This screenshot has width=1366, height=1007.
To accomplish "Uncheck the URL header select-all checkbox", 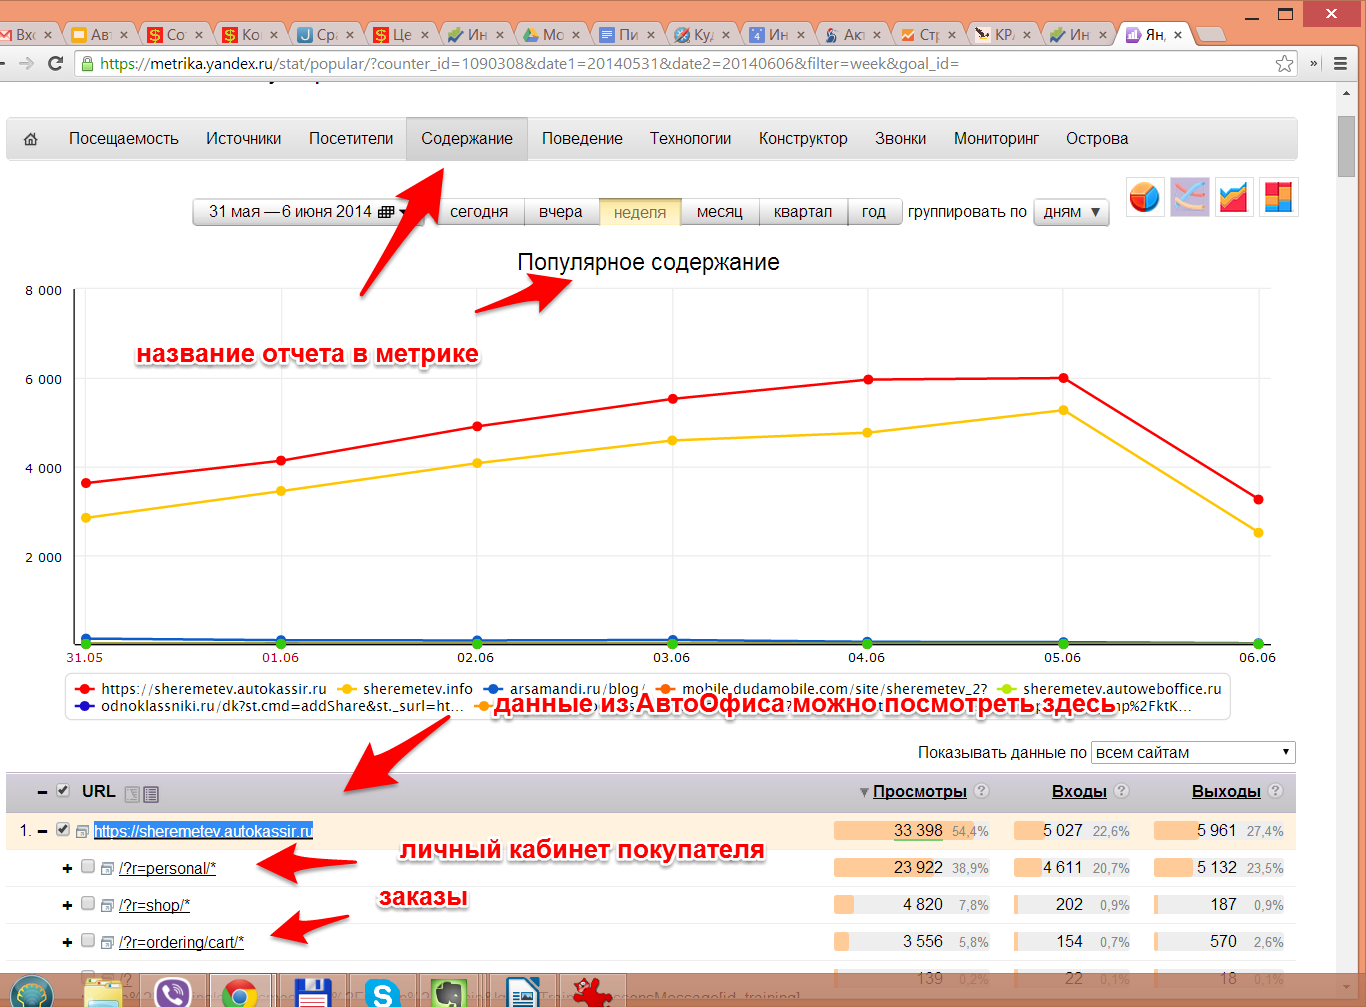I will click(x=63, y=791).
